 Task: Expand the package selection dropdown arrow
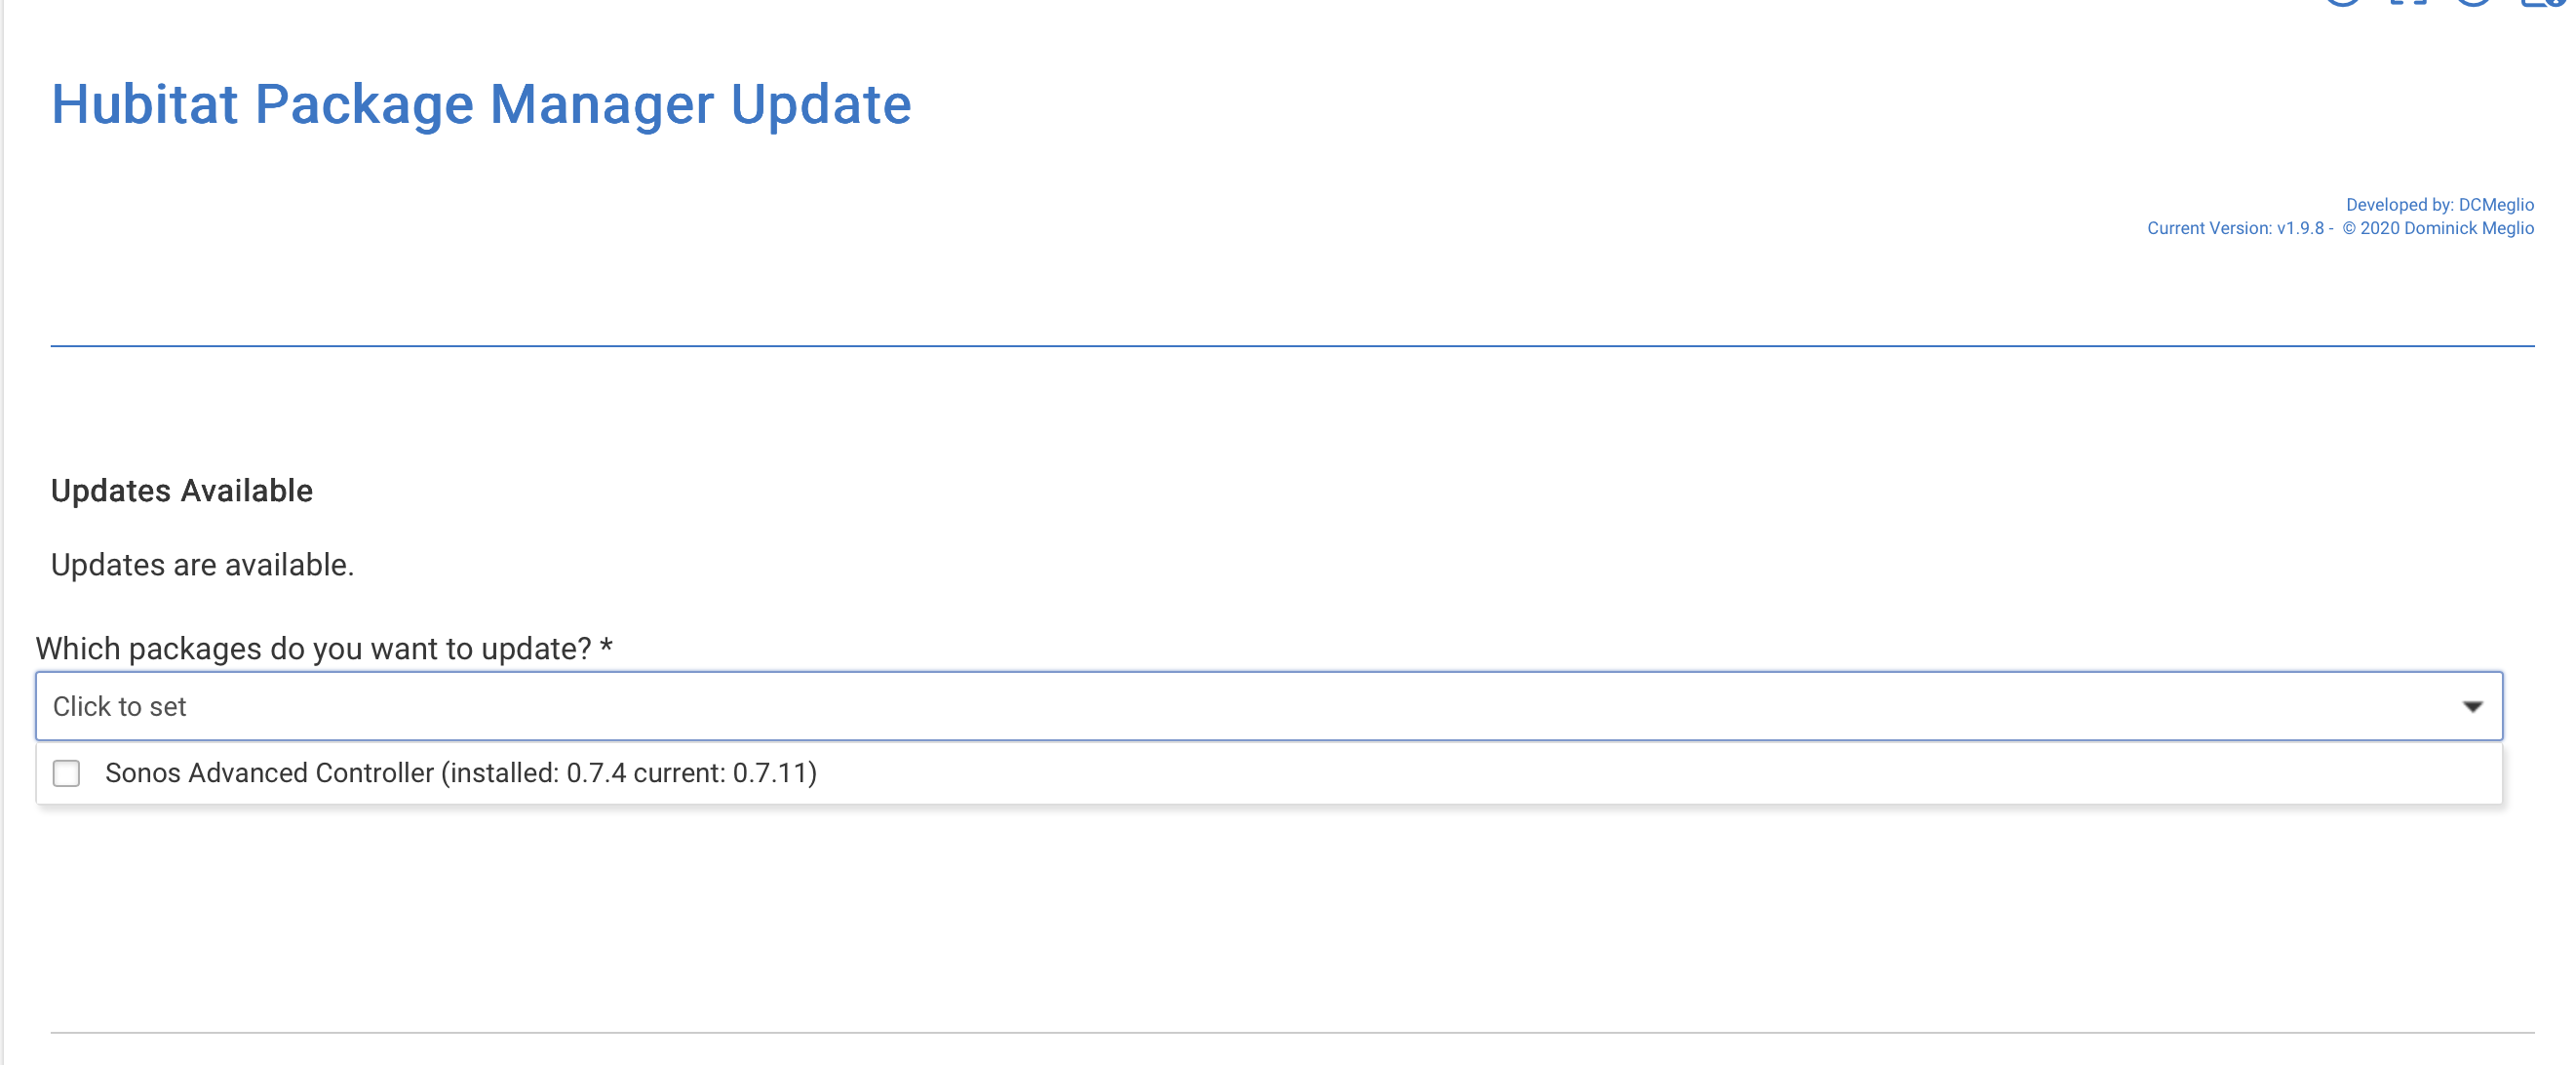coord(2472,707)
